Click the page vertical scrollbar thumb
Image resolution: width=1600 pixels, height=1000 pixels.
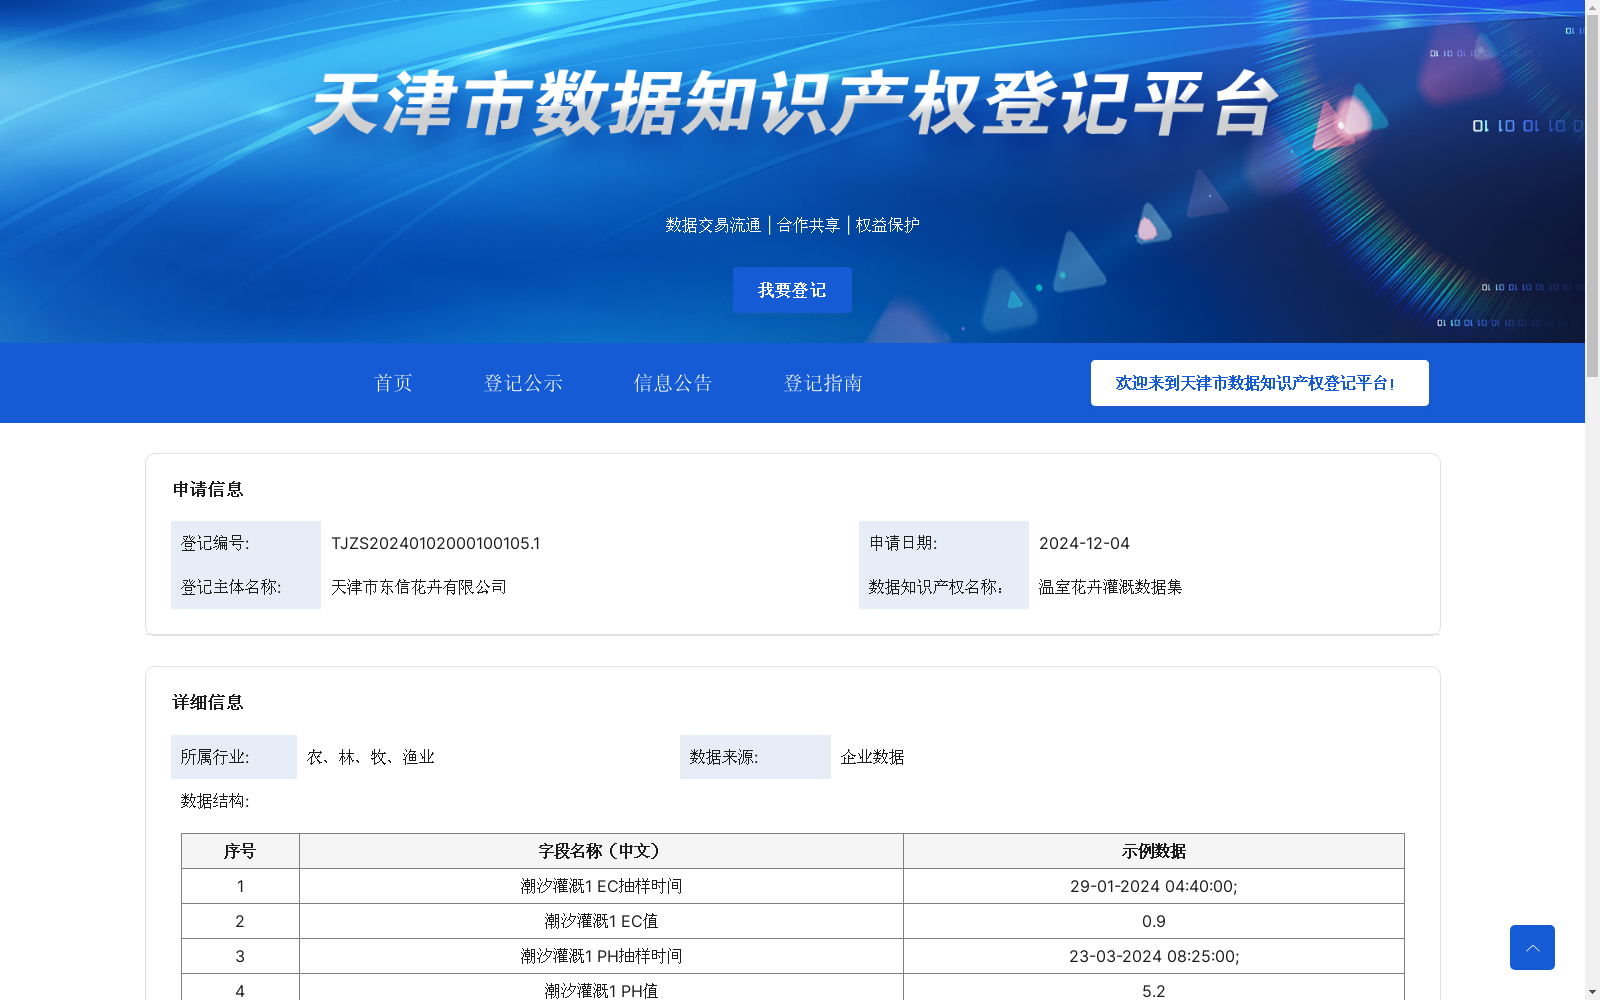(1592, 196)
